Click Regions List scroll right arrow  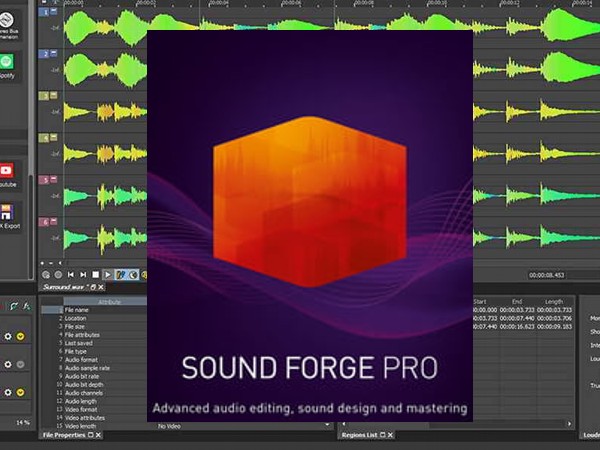pyautogui.click(x=569, y=424)
